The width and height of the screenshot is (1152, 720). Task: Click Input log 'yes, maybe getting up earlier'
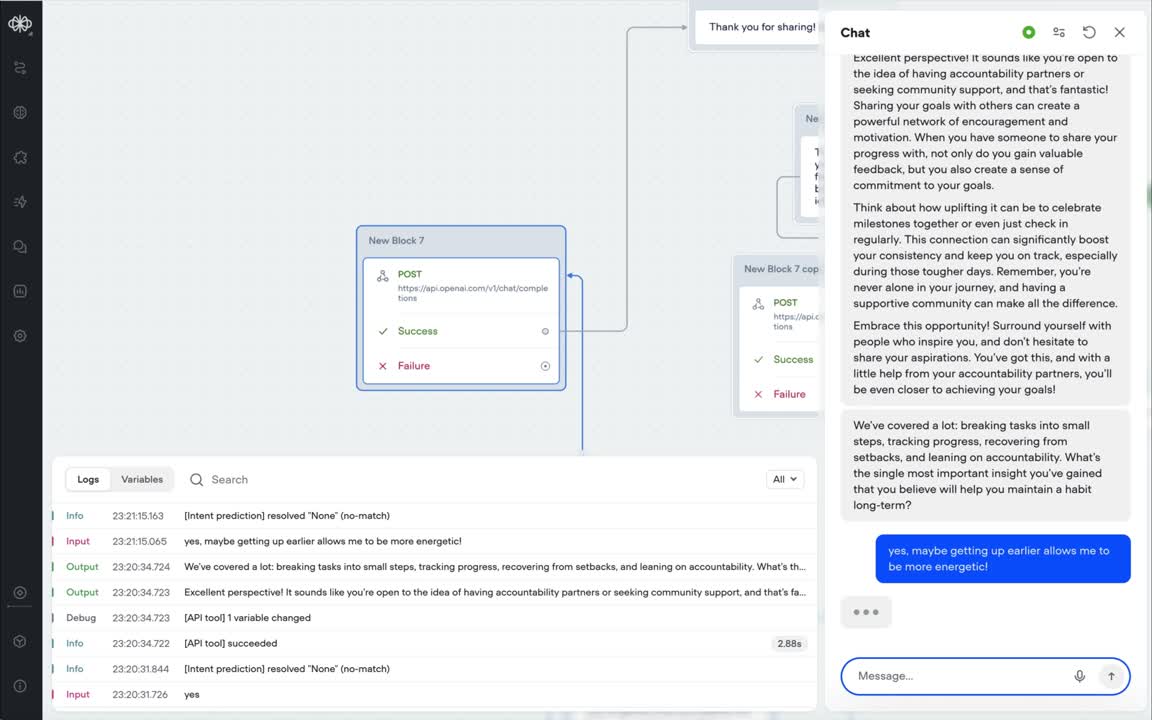[435, 541]
